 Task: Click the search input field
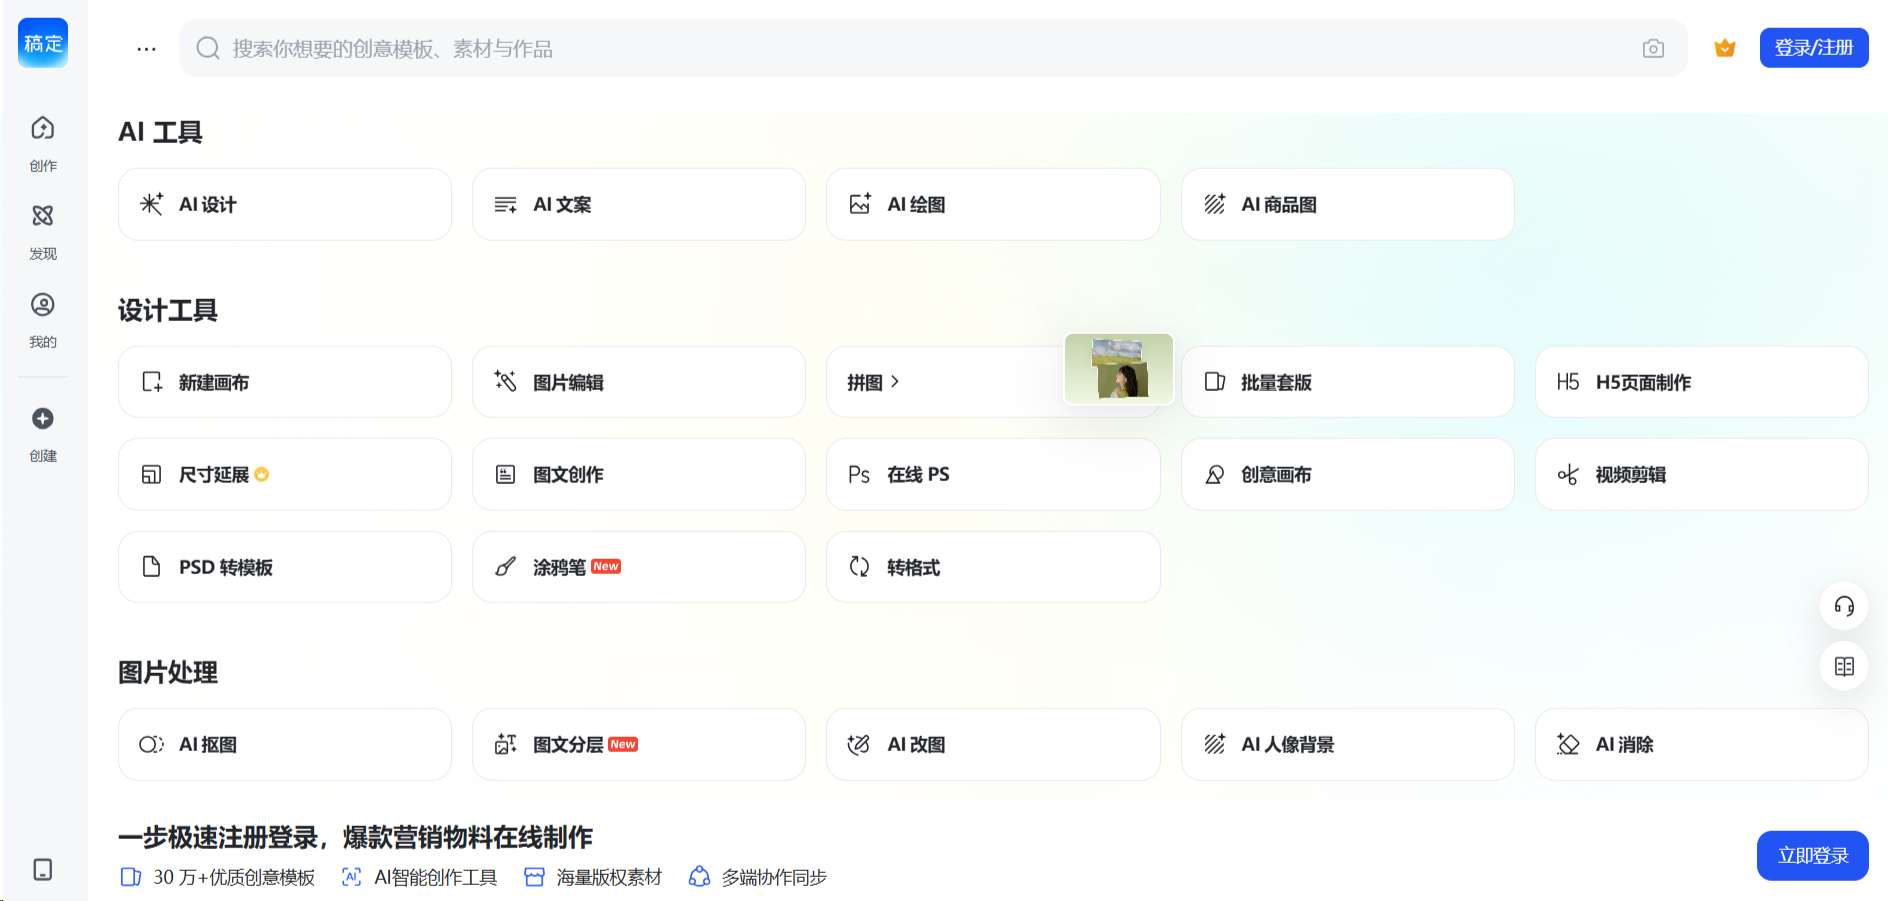(900, 48)
